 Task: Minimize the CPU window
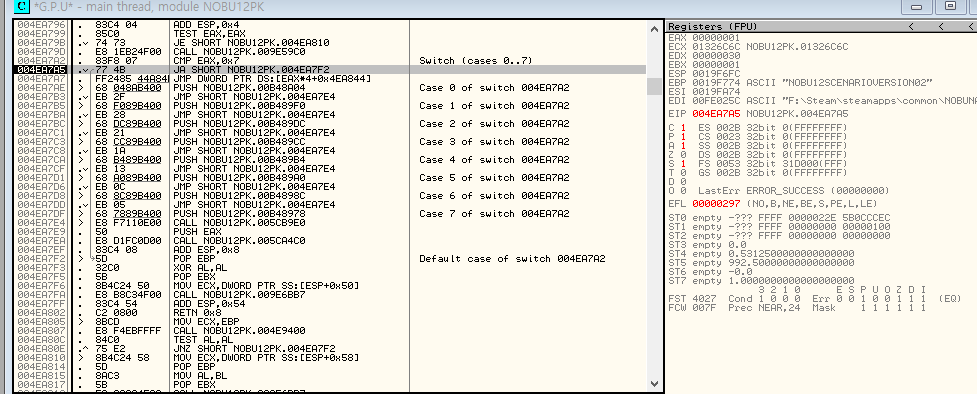point(916,7)
